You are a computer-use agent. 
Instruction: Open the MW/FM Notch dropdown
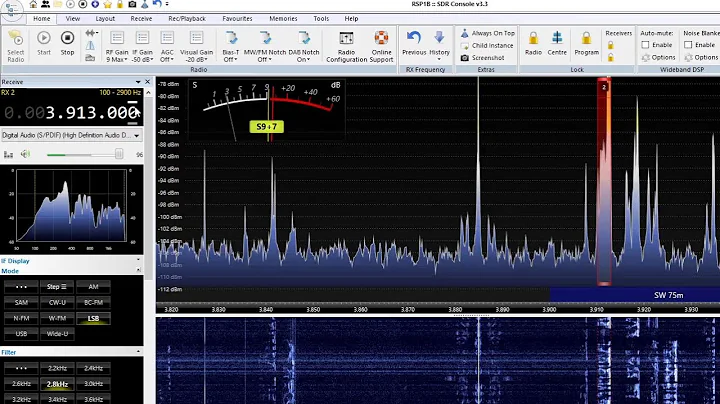click(x=264, y=46)
